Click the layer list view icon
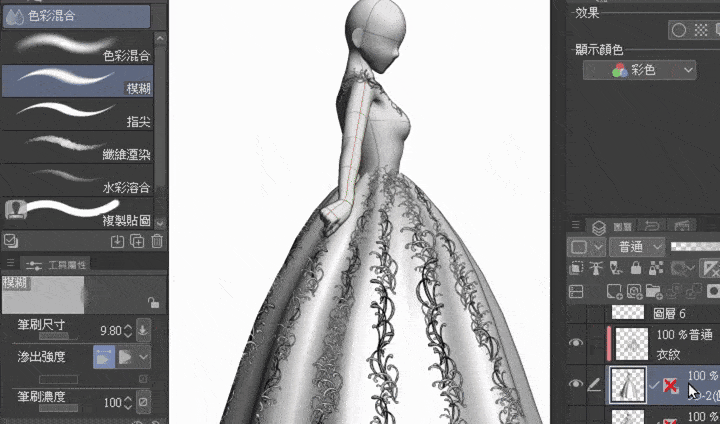The image size is (720, 424). [x=576, y=291]
